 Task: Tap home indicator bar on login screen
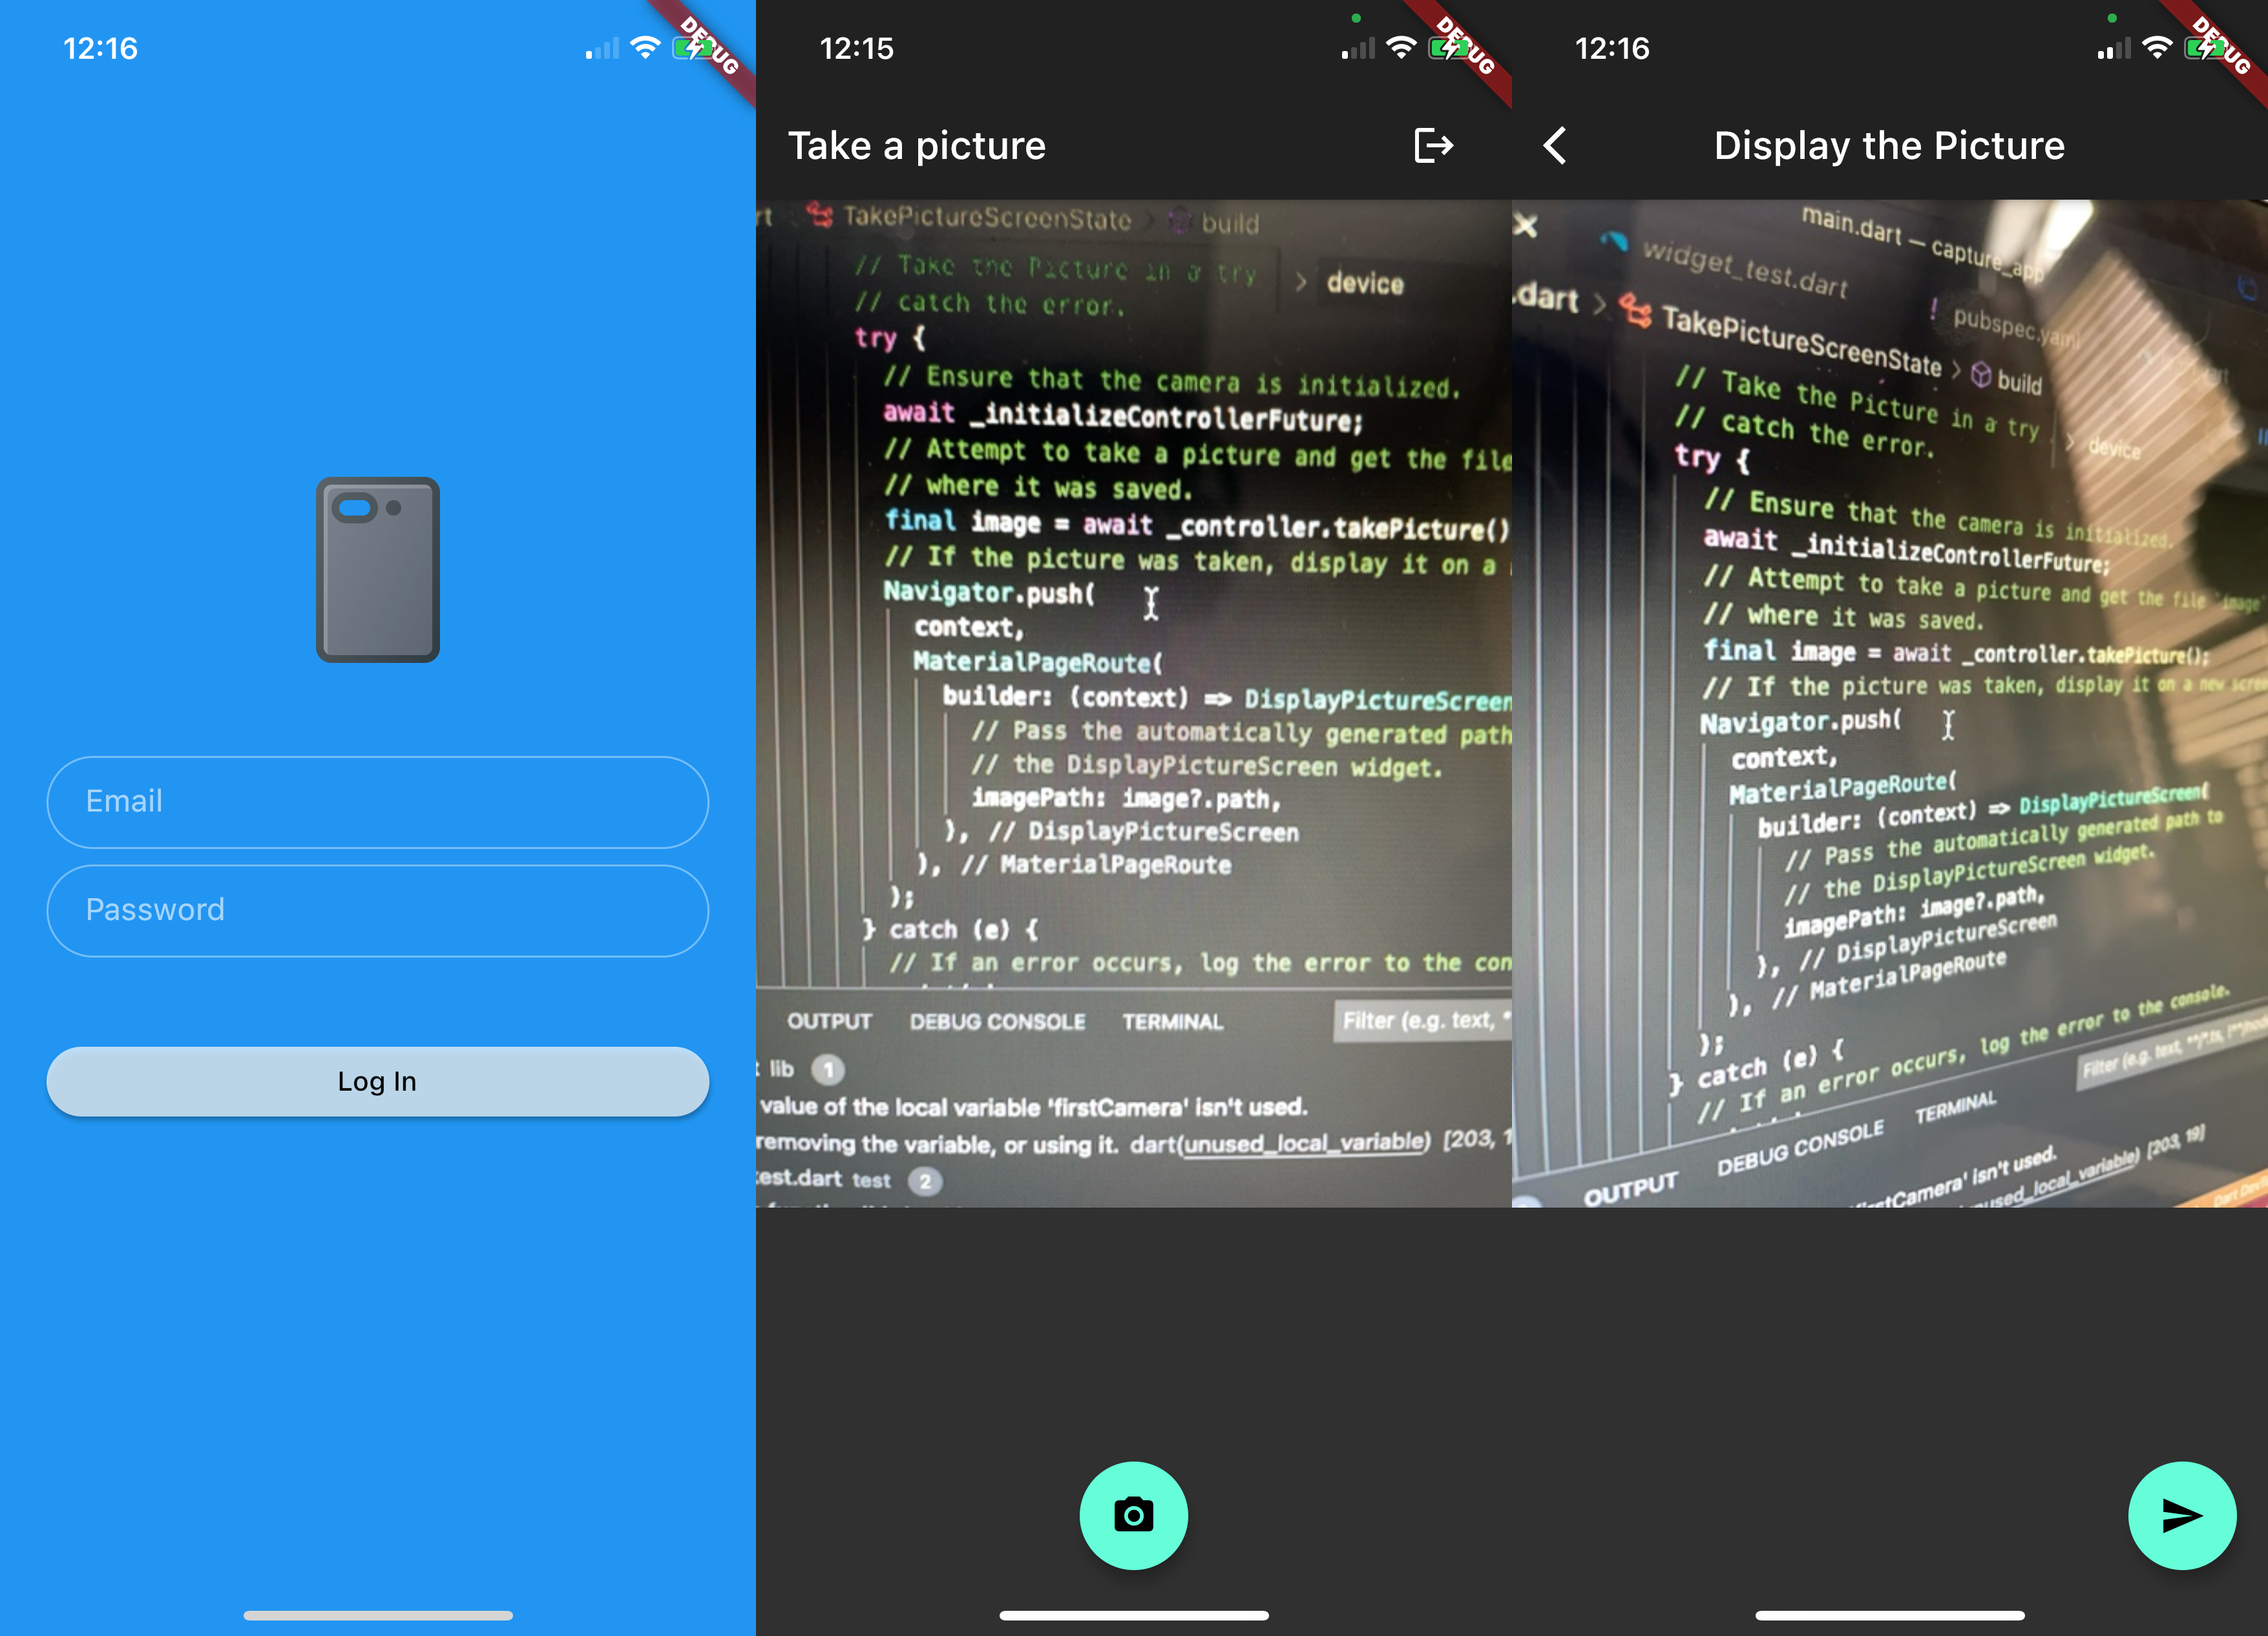coord(378,1615)
